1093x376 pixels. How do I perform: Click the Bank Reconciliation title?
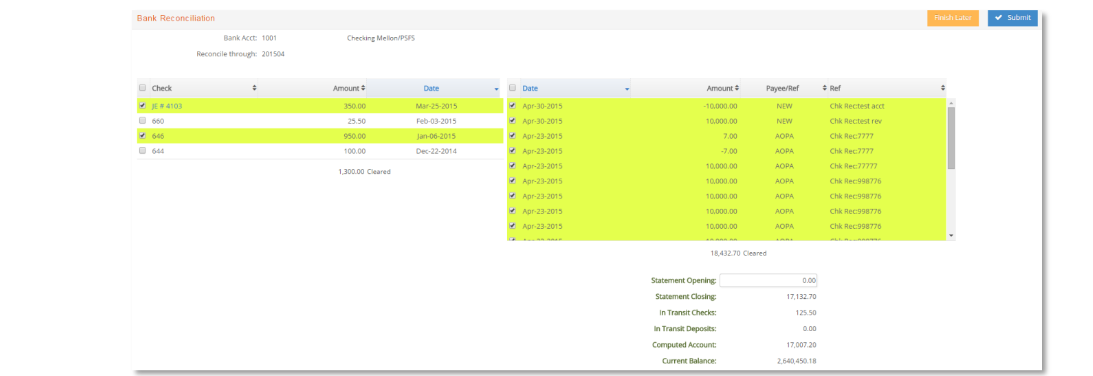(x=176, y=18)
